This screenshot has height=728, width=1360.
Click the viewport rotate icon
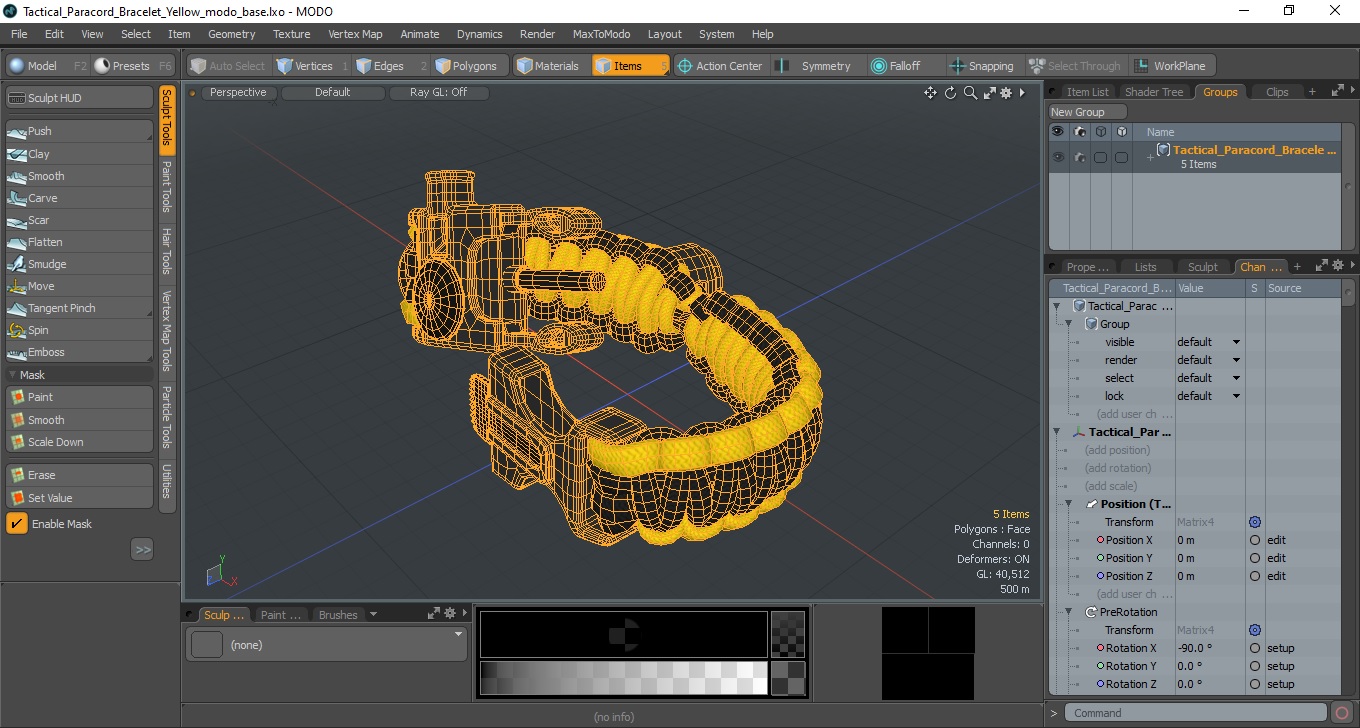[951, 93]
